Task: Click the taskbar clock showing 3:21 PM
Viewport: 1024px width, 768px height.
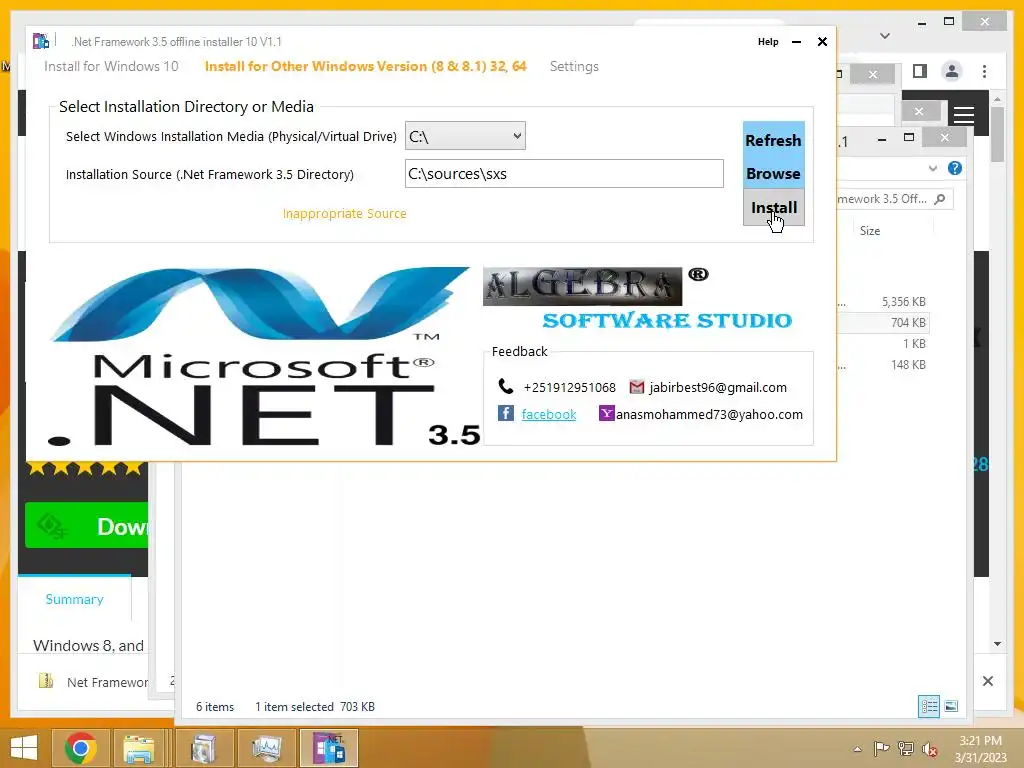Action: [x=980, y=748]
